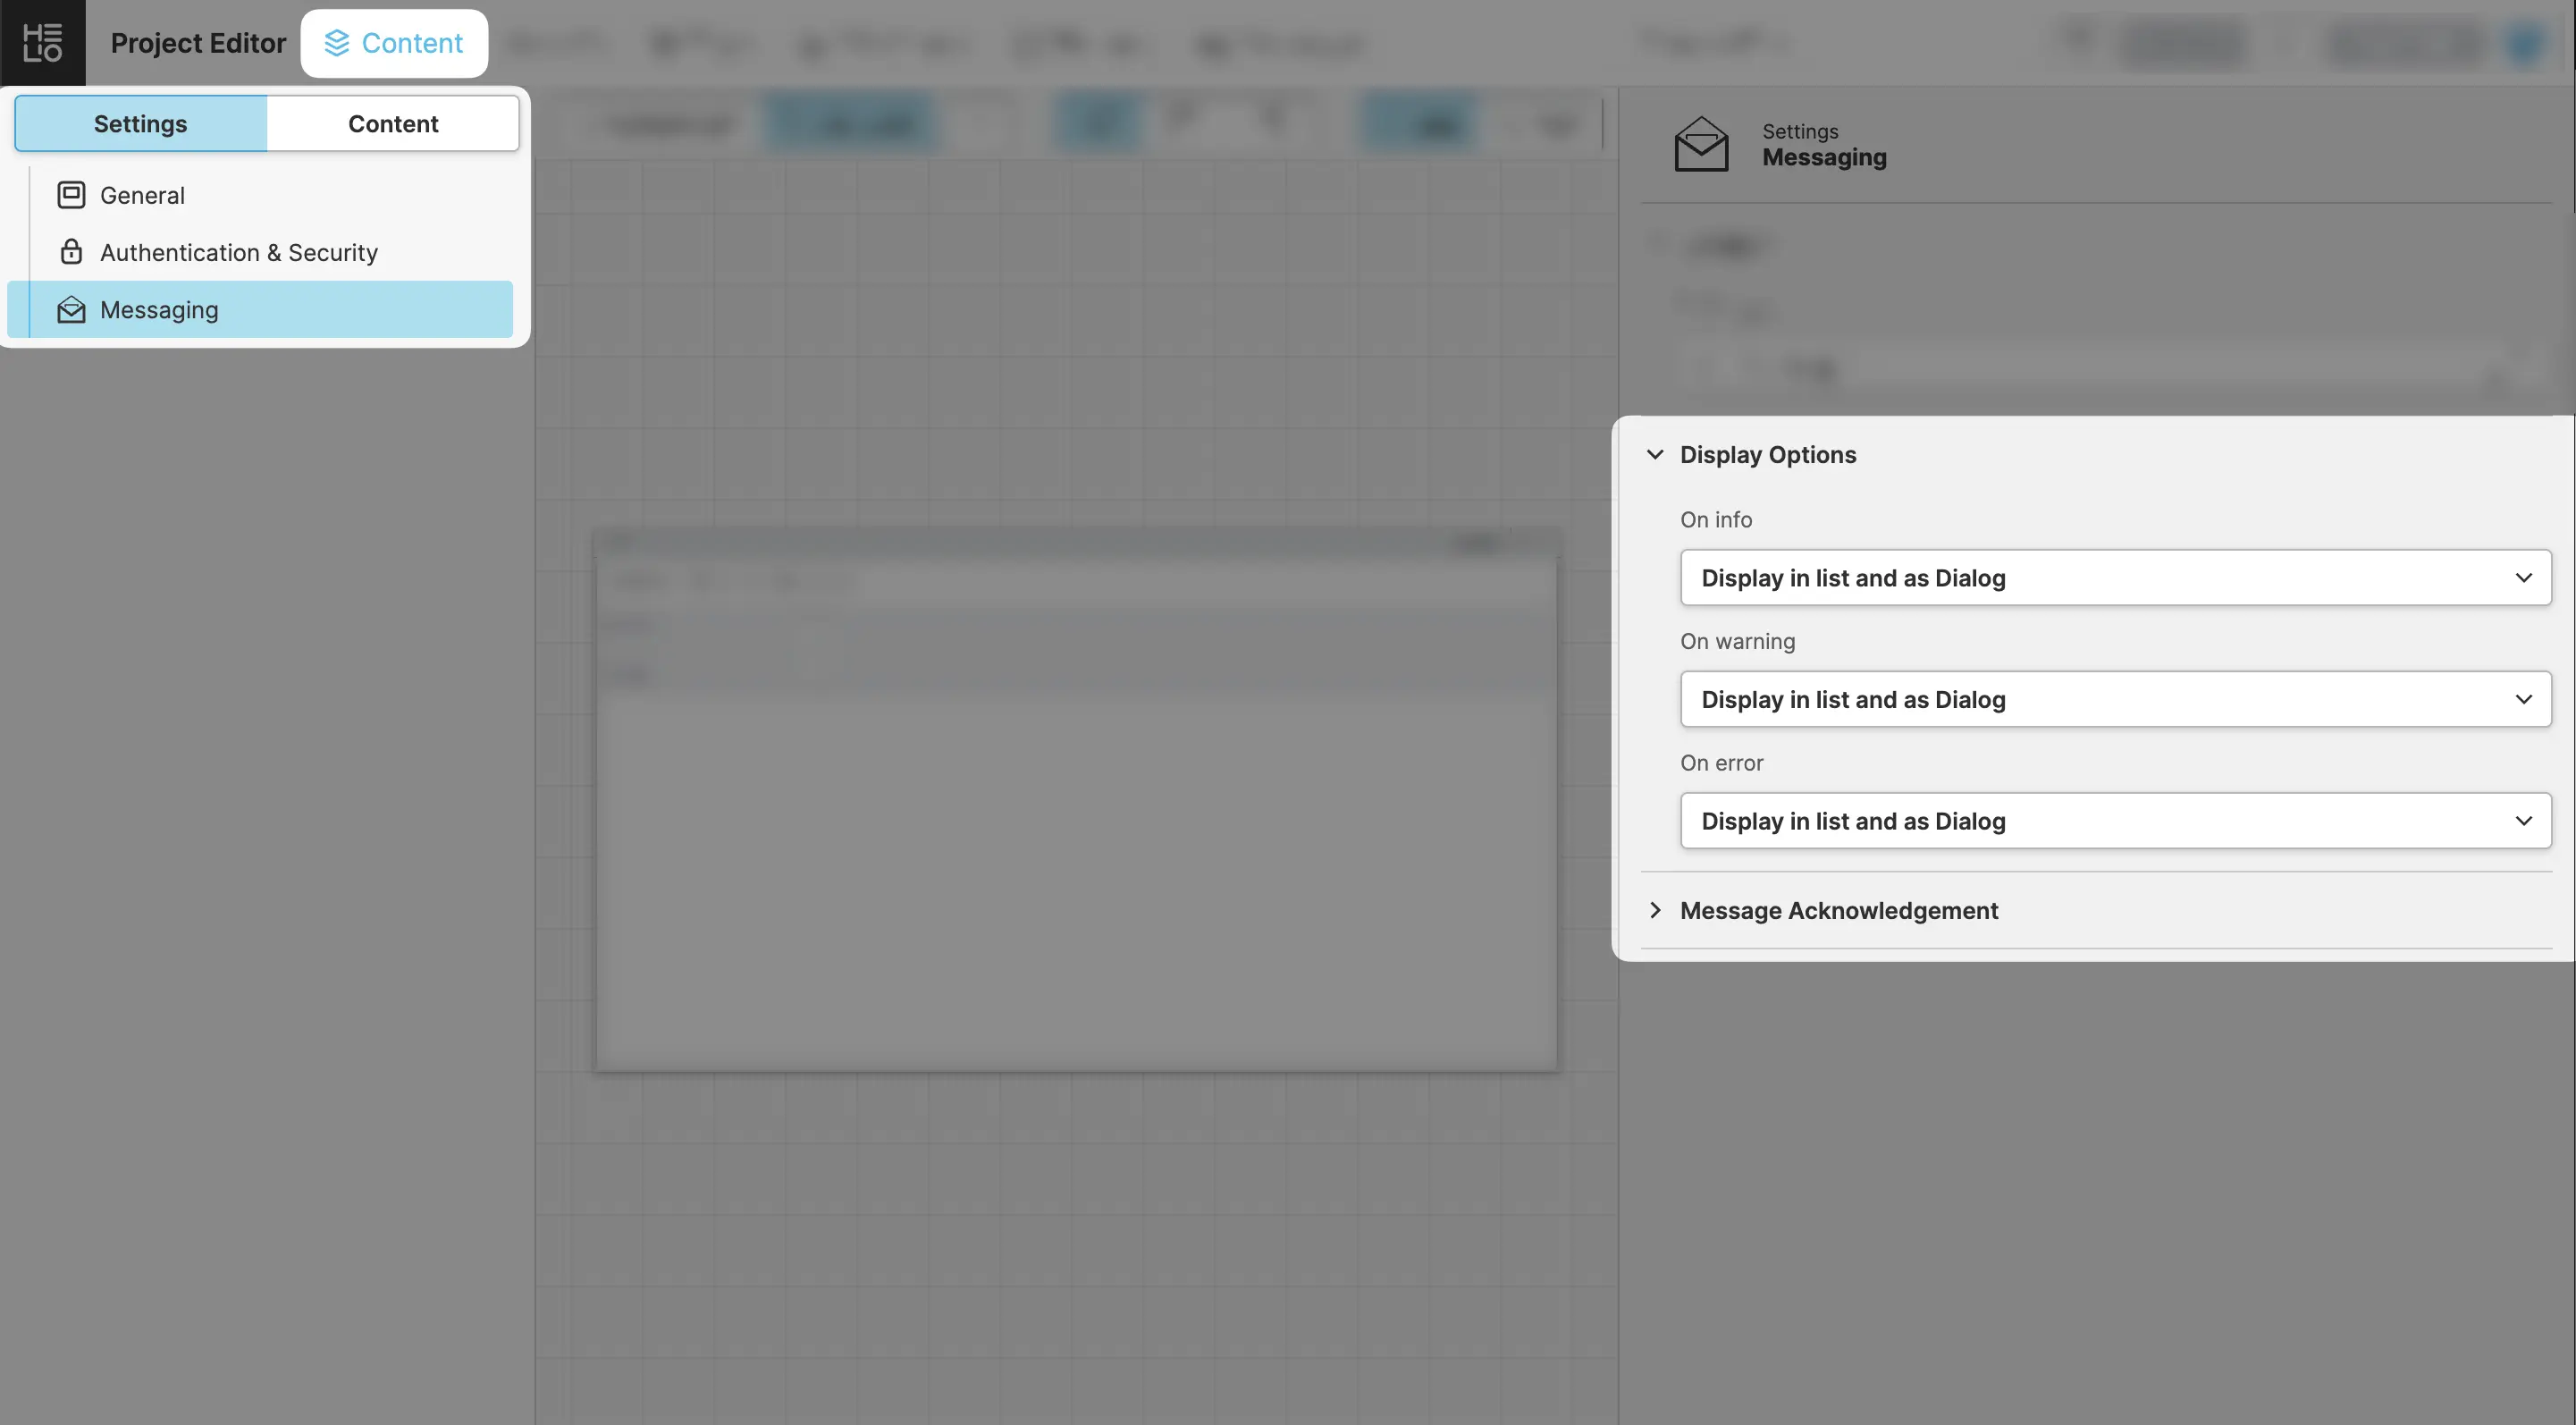Click the General window icon
The height and width of the screenshot is (1425, 2576).
pyautogui.click(x=71, y=195)
